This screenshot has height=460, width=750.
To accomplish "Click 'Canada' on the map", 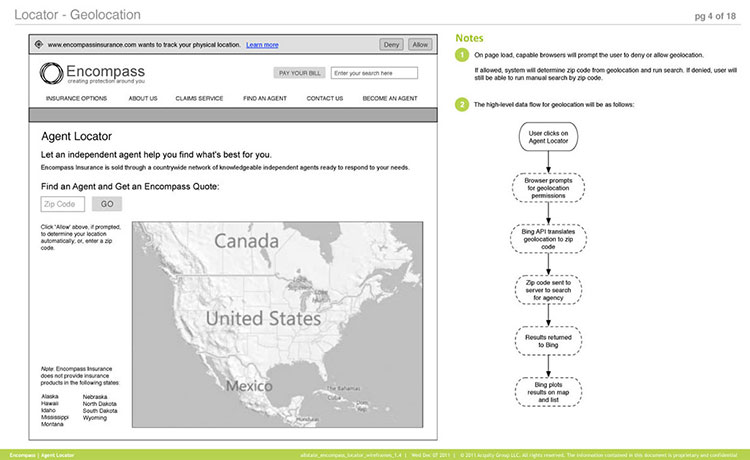I will [x=246, y=241].
